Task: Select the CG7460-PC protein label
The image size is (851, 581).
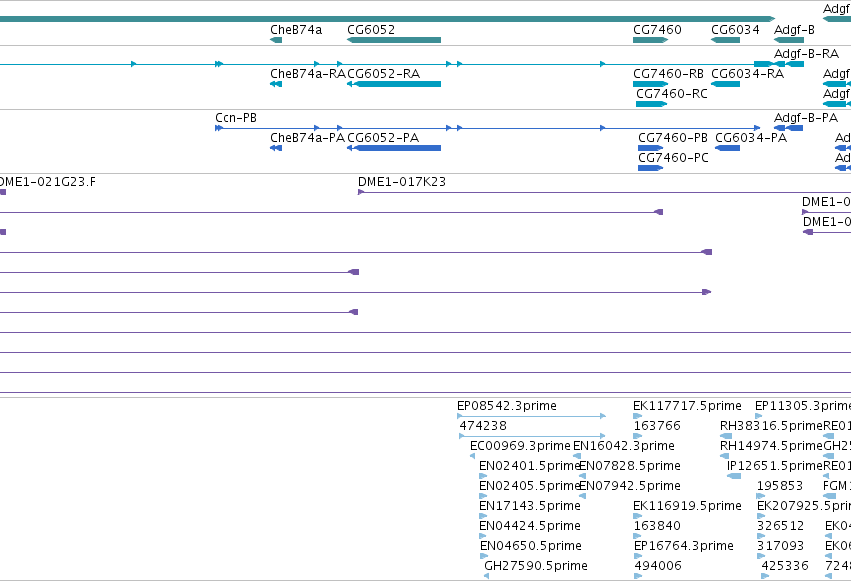Action: pos(674,158)
